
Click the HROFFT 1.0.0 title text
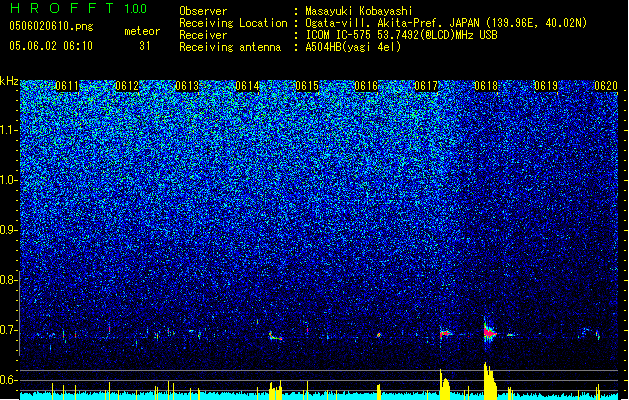point(78,8)
